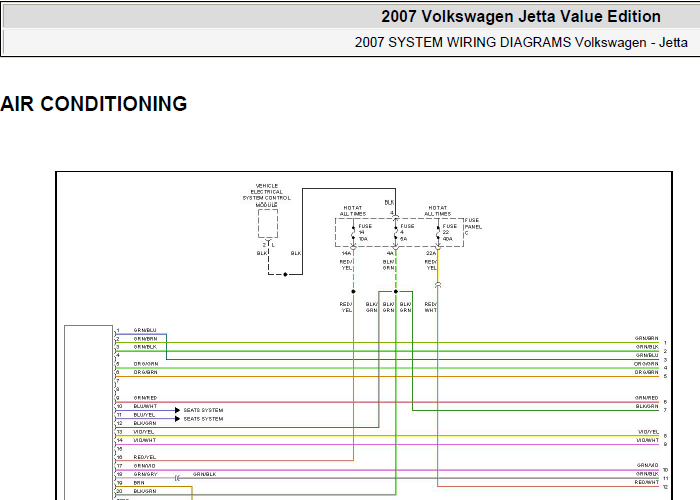700x500 pixels.
Task: Click the Seats System arrow on BLU/WHT wire
Action: tap(179, 411)
